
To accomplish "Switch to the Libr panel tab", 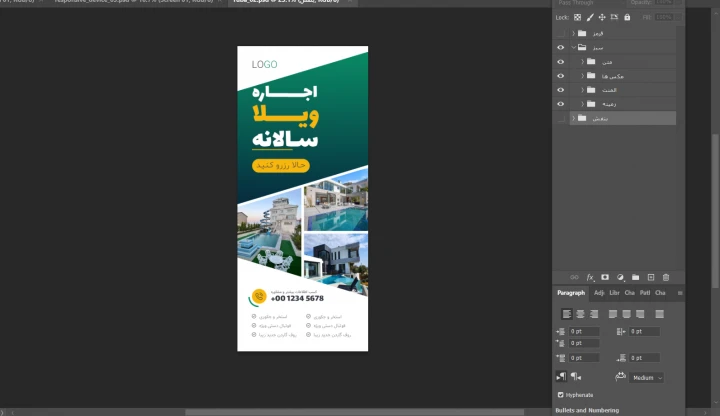I will tap(614, 293).
